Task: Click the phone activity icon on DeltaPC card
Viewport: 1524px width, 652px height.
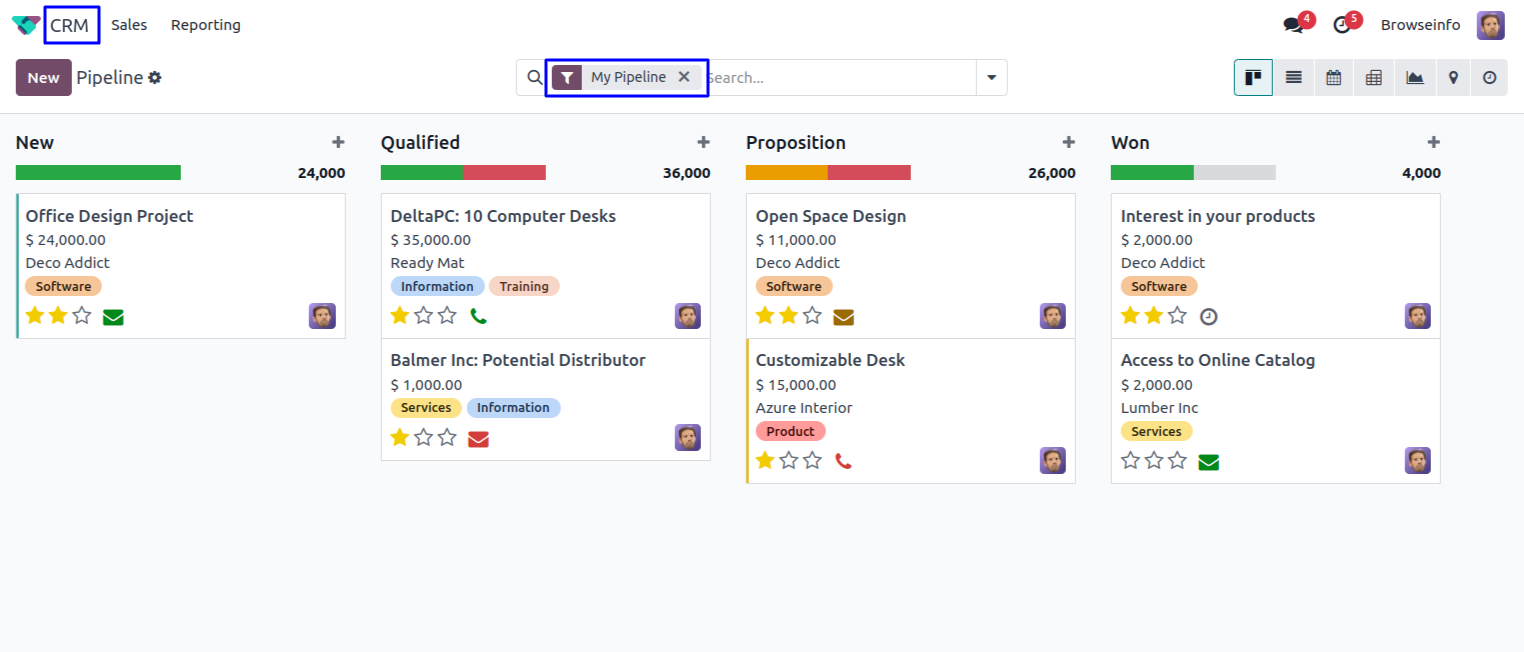Action: point(478,316)
